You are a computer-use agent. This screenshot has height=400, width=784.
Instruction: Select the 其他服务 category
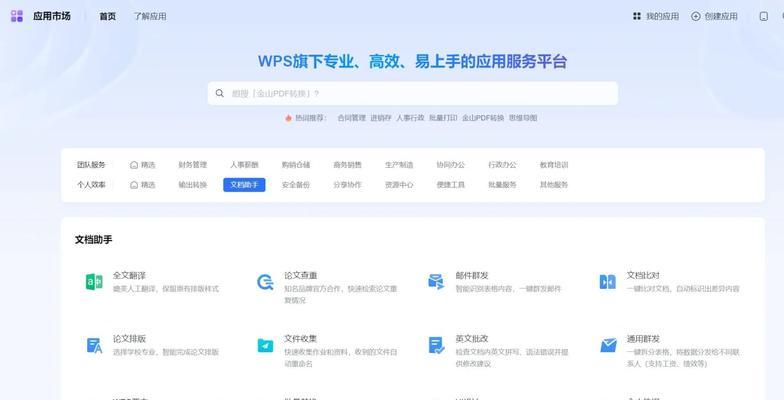[554, 185]
